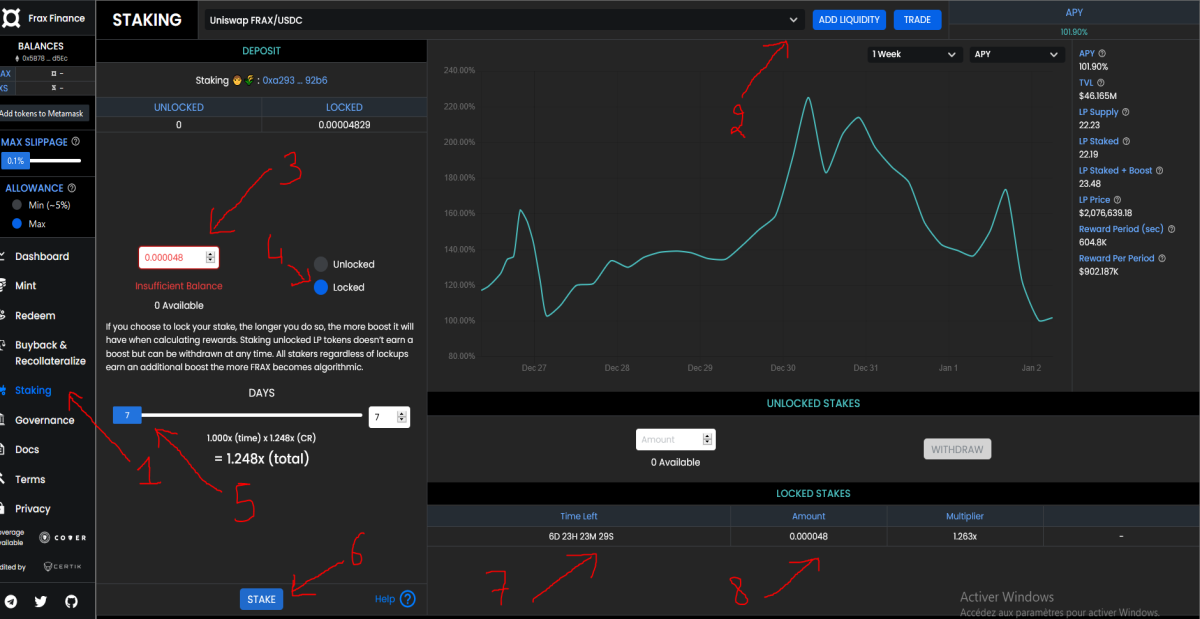The width and height of the screenshot is (1200, 619).
Task: Select the Min (~5%) allowance option
Action: (x=16, y=205)
